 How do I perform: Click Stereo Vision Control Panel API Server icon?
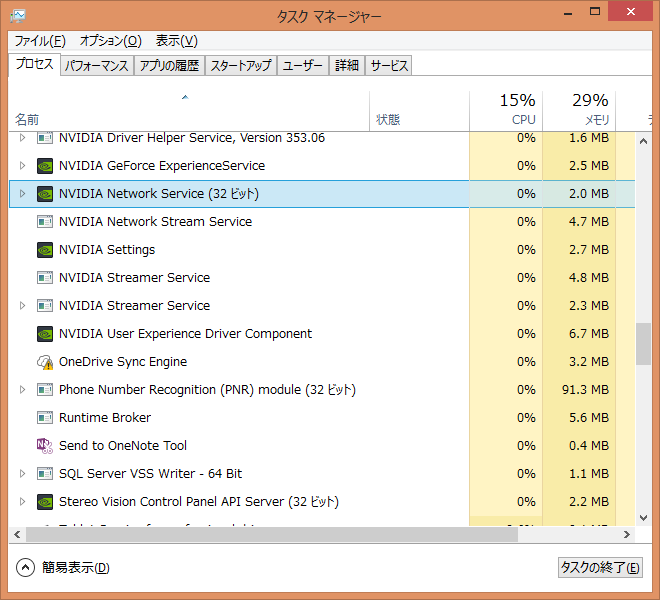click(45, 502)
